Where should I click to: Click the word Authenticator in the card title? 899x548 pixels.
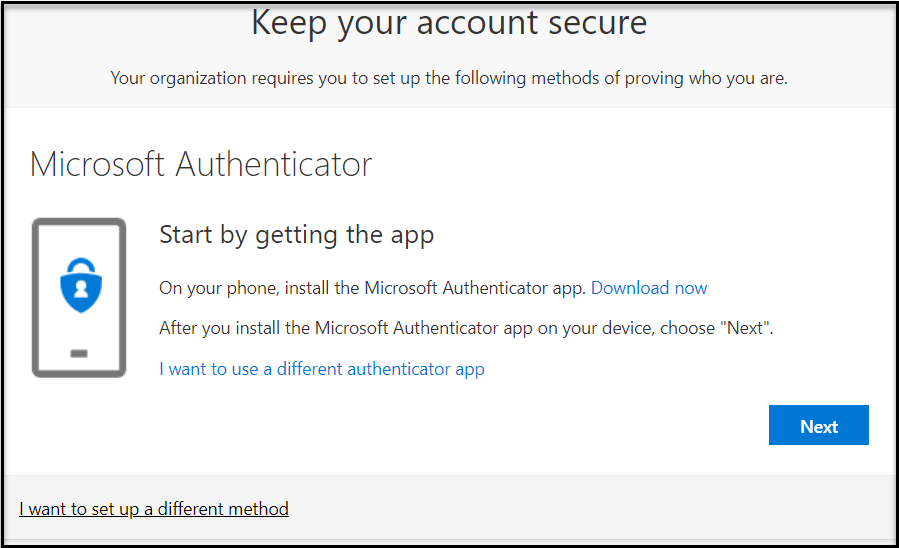click(273, 164)
